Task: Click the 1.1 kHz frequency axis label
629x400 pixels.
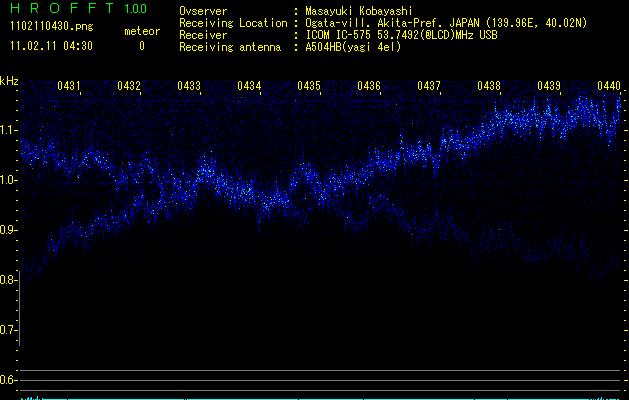Action: pos(8,130)
